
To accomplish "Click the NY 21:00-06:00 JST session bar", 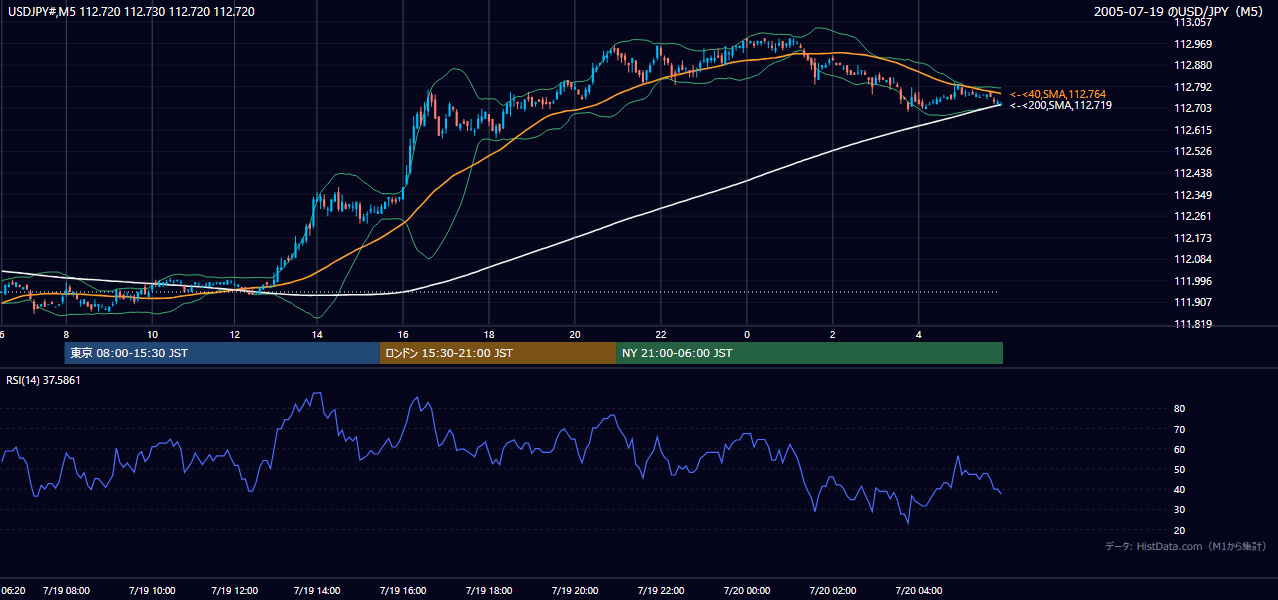I will (x=809, y=353).
